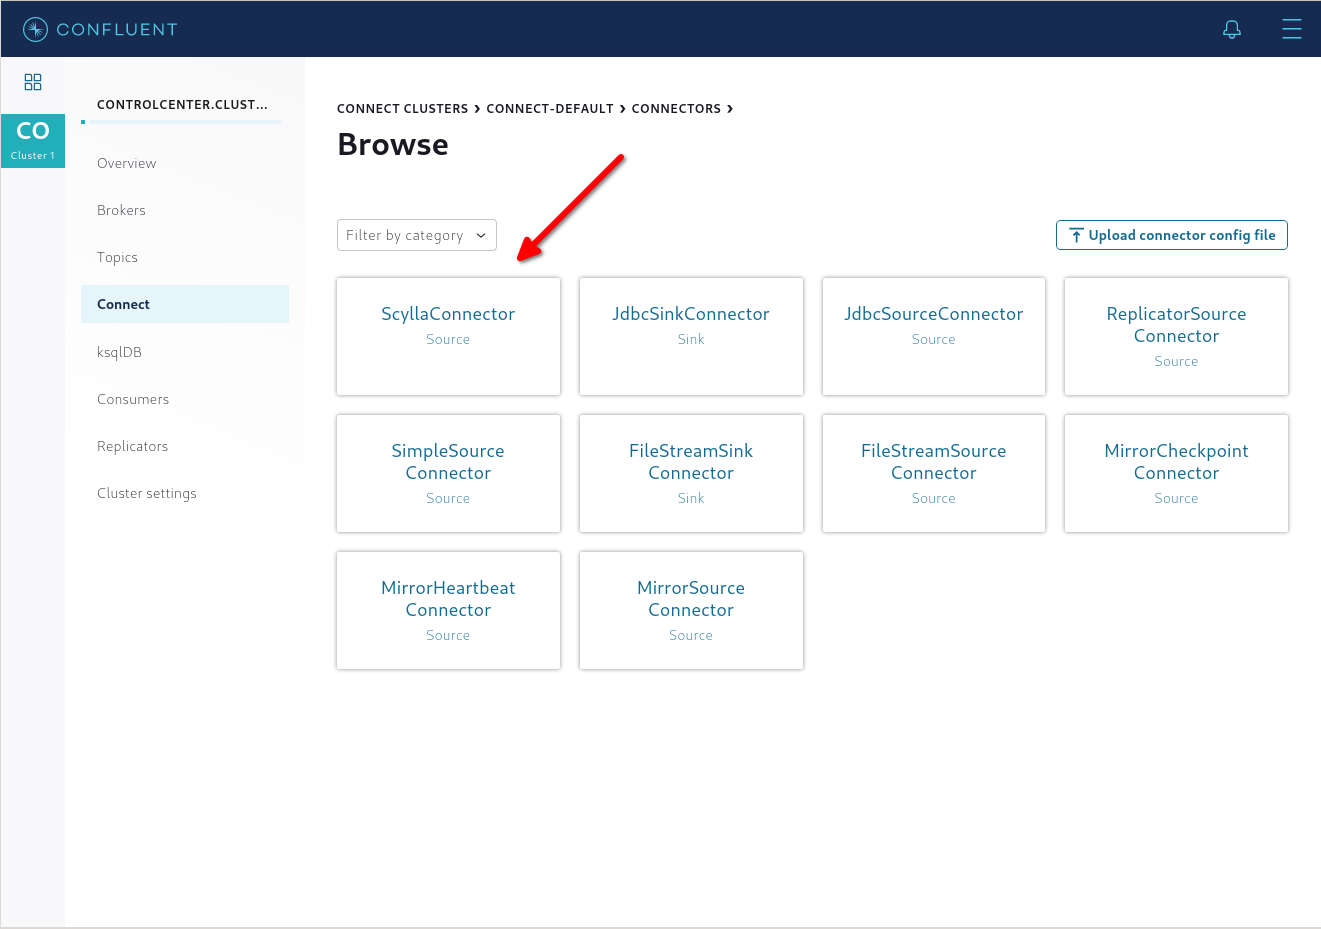
Task: Select the CO Cluster 1 tile
Action: 33,140
